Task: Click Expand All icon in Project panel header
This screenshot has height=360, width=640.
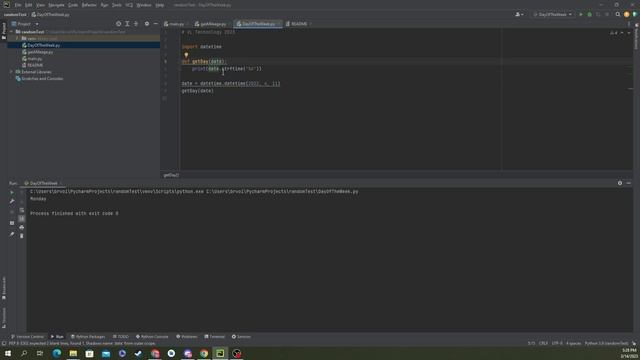Action: coord(127,24)
